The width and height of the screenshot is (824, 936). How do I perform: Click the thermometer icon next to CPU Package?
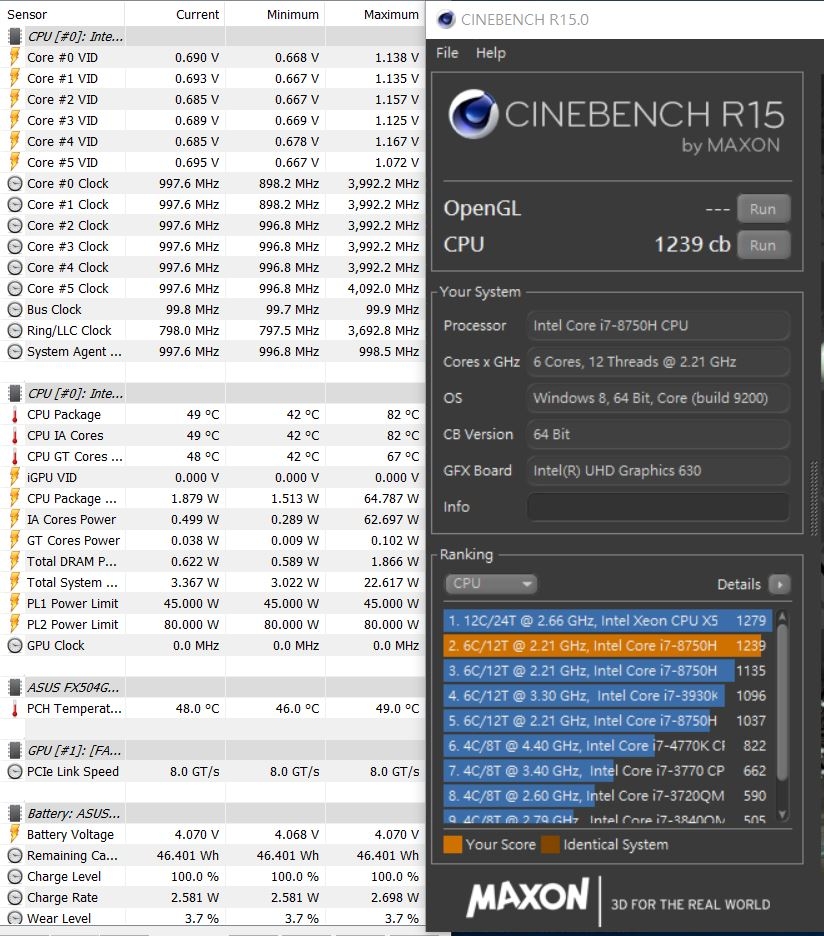[14, 414]
